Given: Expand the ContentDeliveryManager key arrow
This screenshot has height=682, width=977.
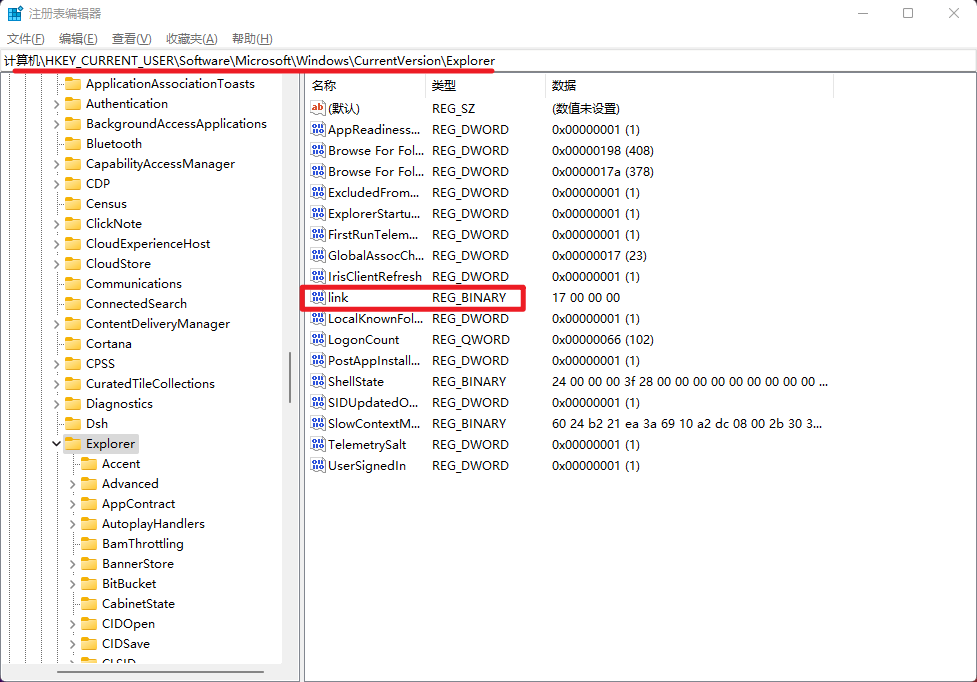Looking at the screenshot, I should point(56,324).
